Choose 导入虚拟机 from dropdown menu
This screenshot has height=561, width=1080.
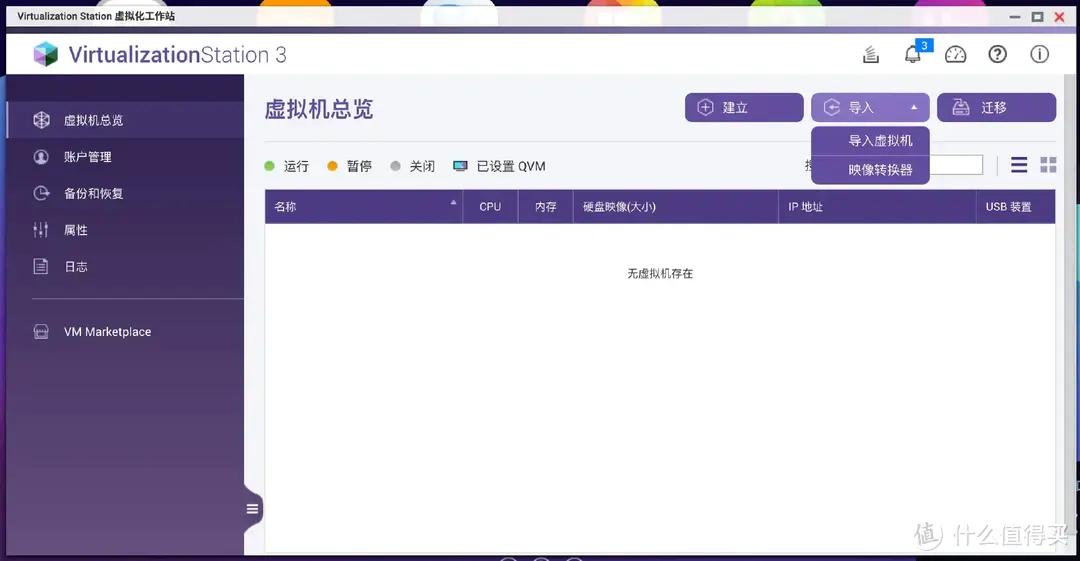(871, 141)
